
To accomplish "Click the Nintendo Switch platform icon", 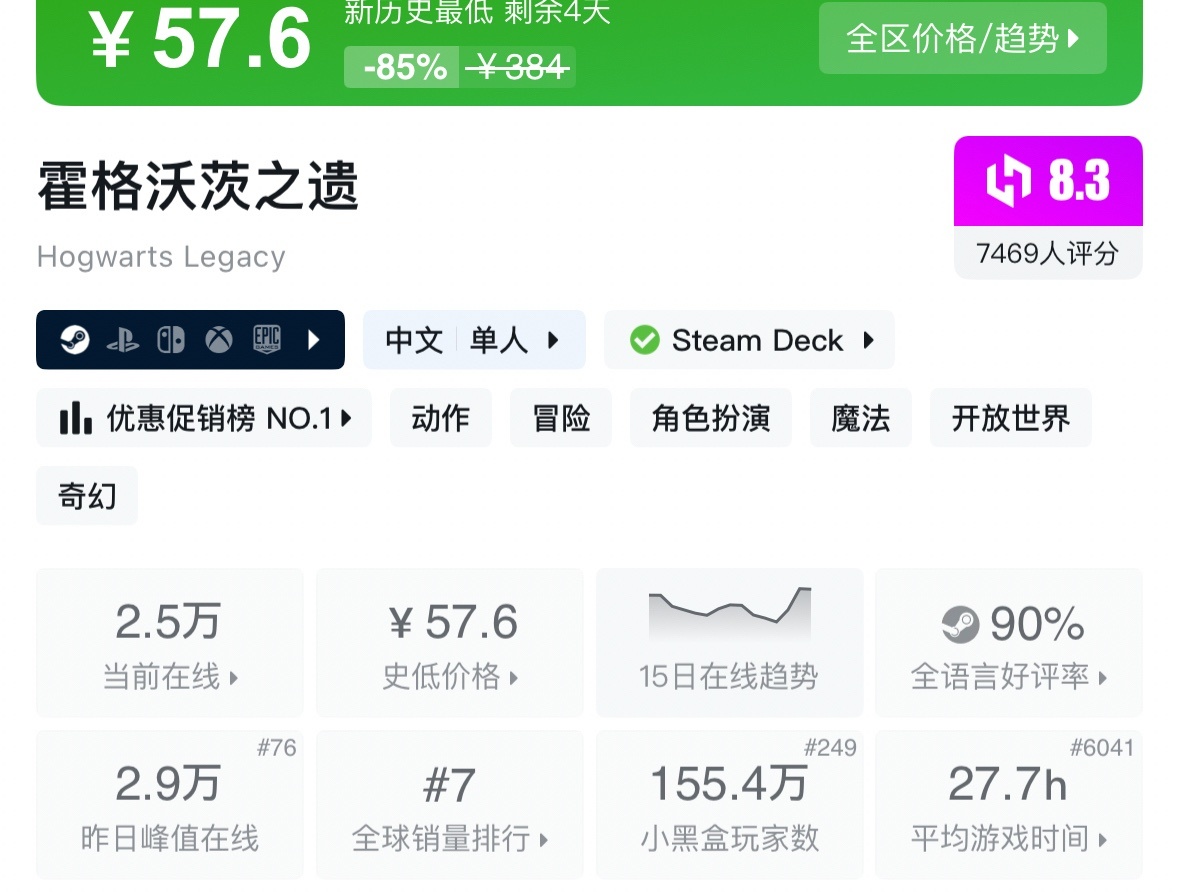I will click(x=171, y=340).
